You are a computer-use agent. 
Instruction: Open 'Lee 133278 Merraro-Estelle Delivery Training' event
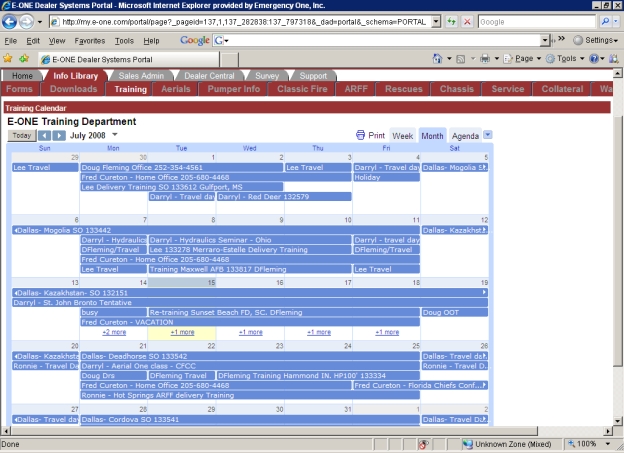pyautogui.click(x=250, y=250)
